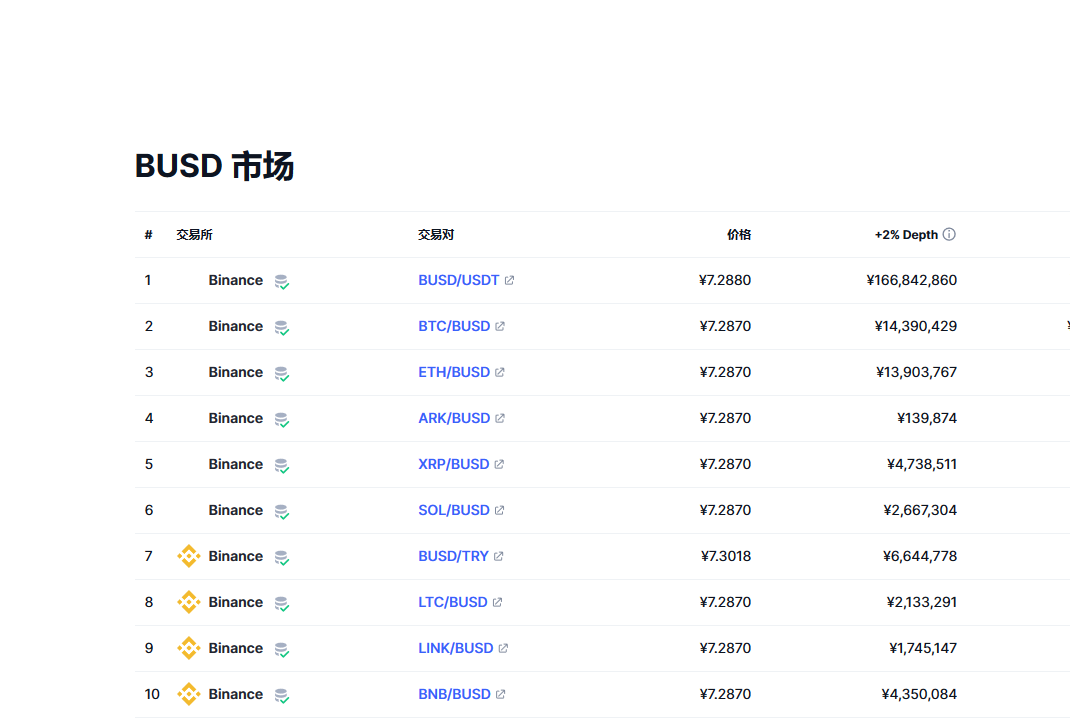Select the depth value ¥4,350,084
The image size is (1070, 720).
pyautogui.click(x=919, y=694)
